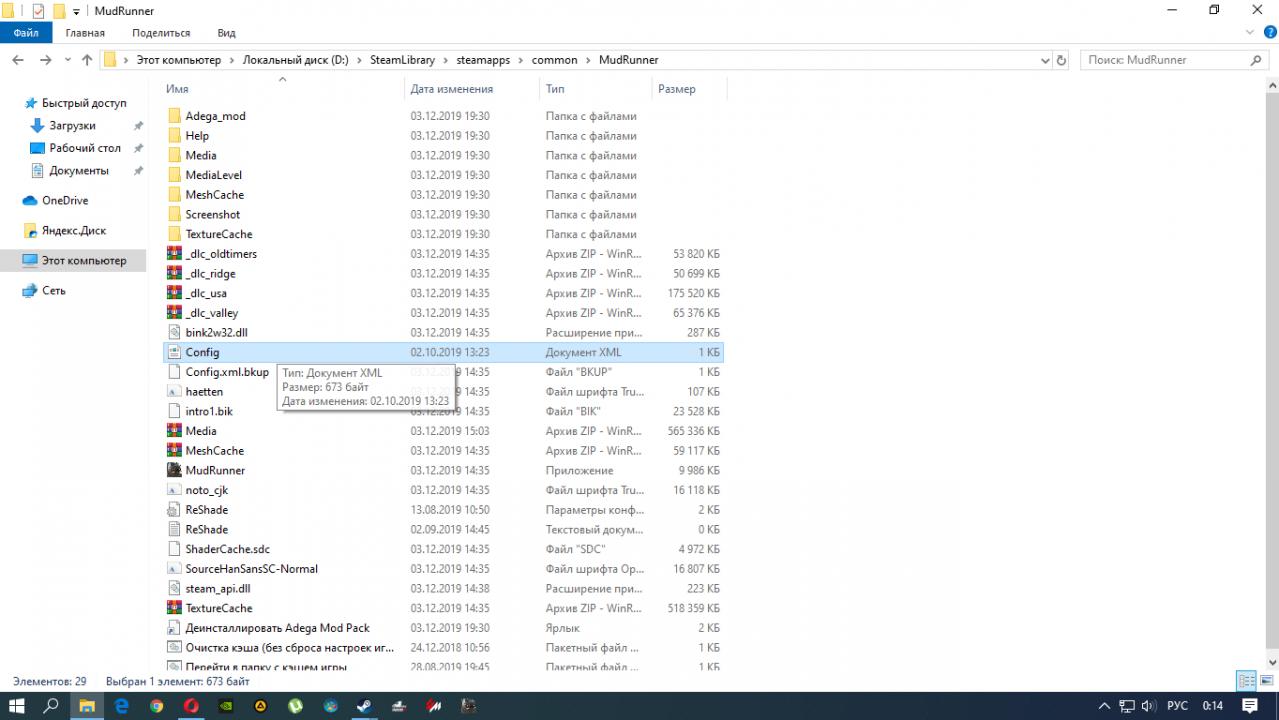This screenshot has height=720, width=1279.
Task: Click steamapps in the breadcrumb path
Action: [x=483, y=60]
